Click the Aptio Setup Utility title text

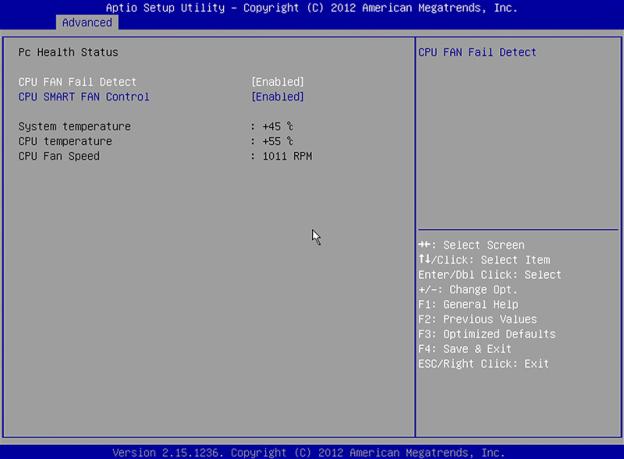click(311, 8)
